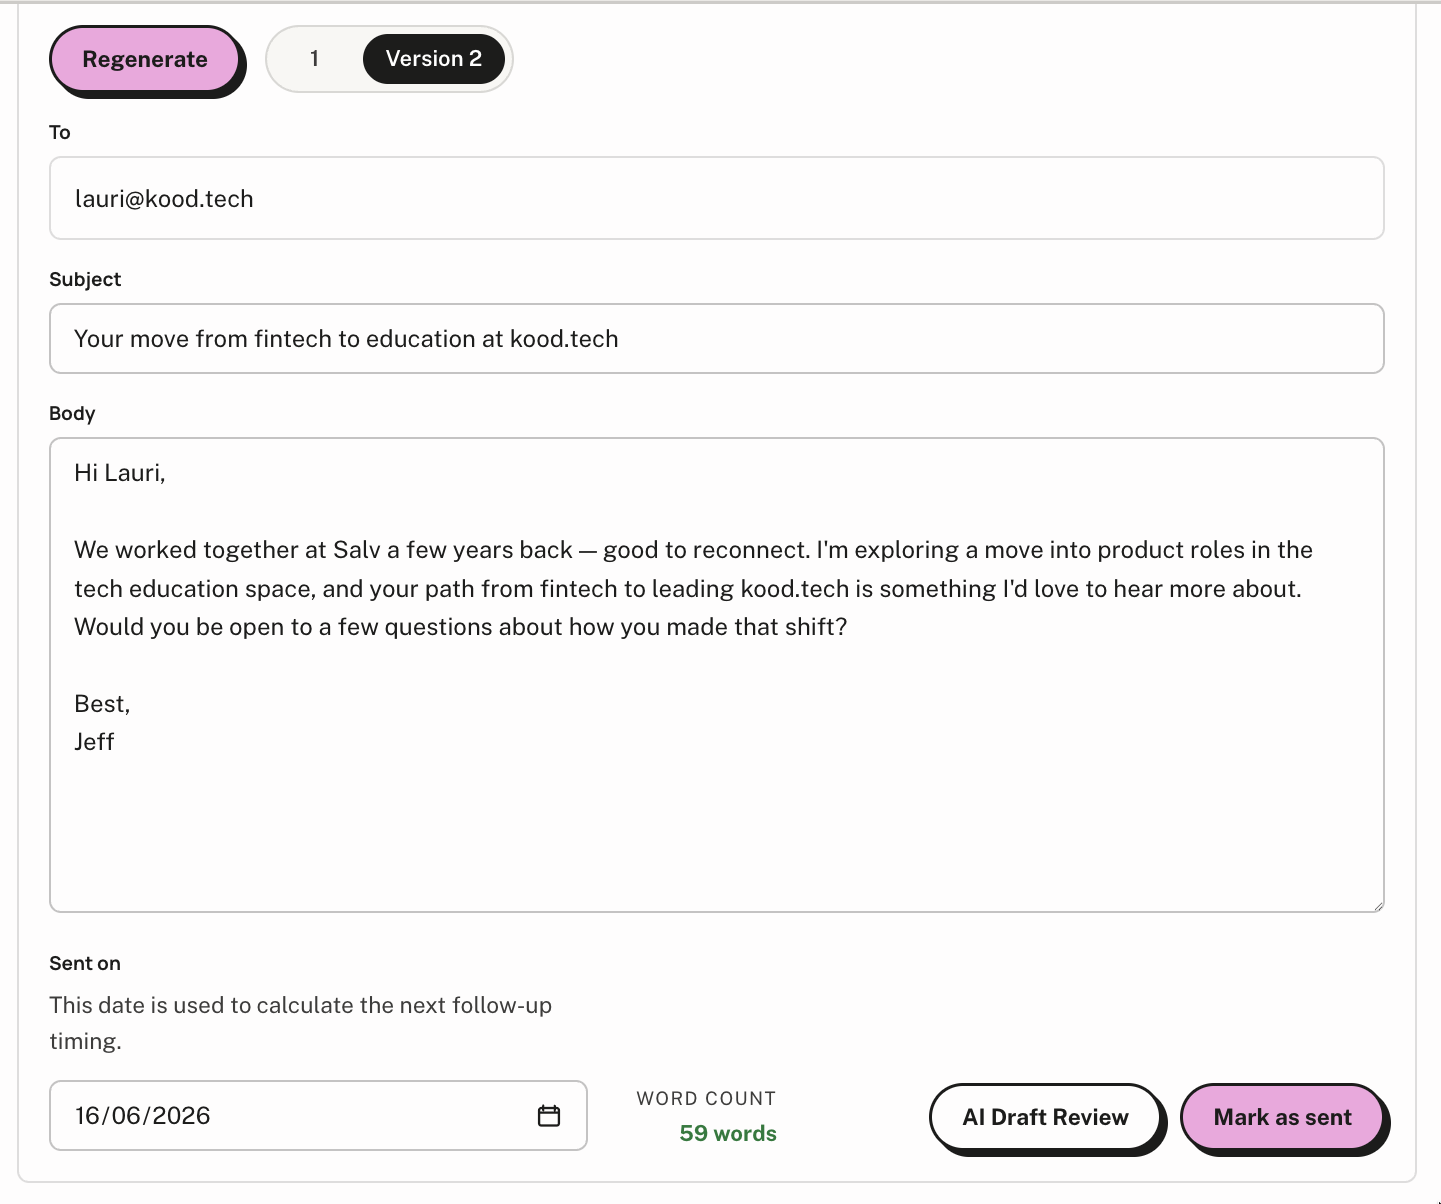Click the 59 words count
This screenshot has width=1441, height=1204.
coord(728,1133)
